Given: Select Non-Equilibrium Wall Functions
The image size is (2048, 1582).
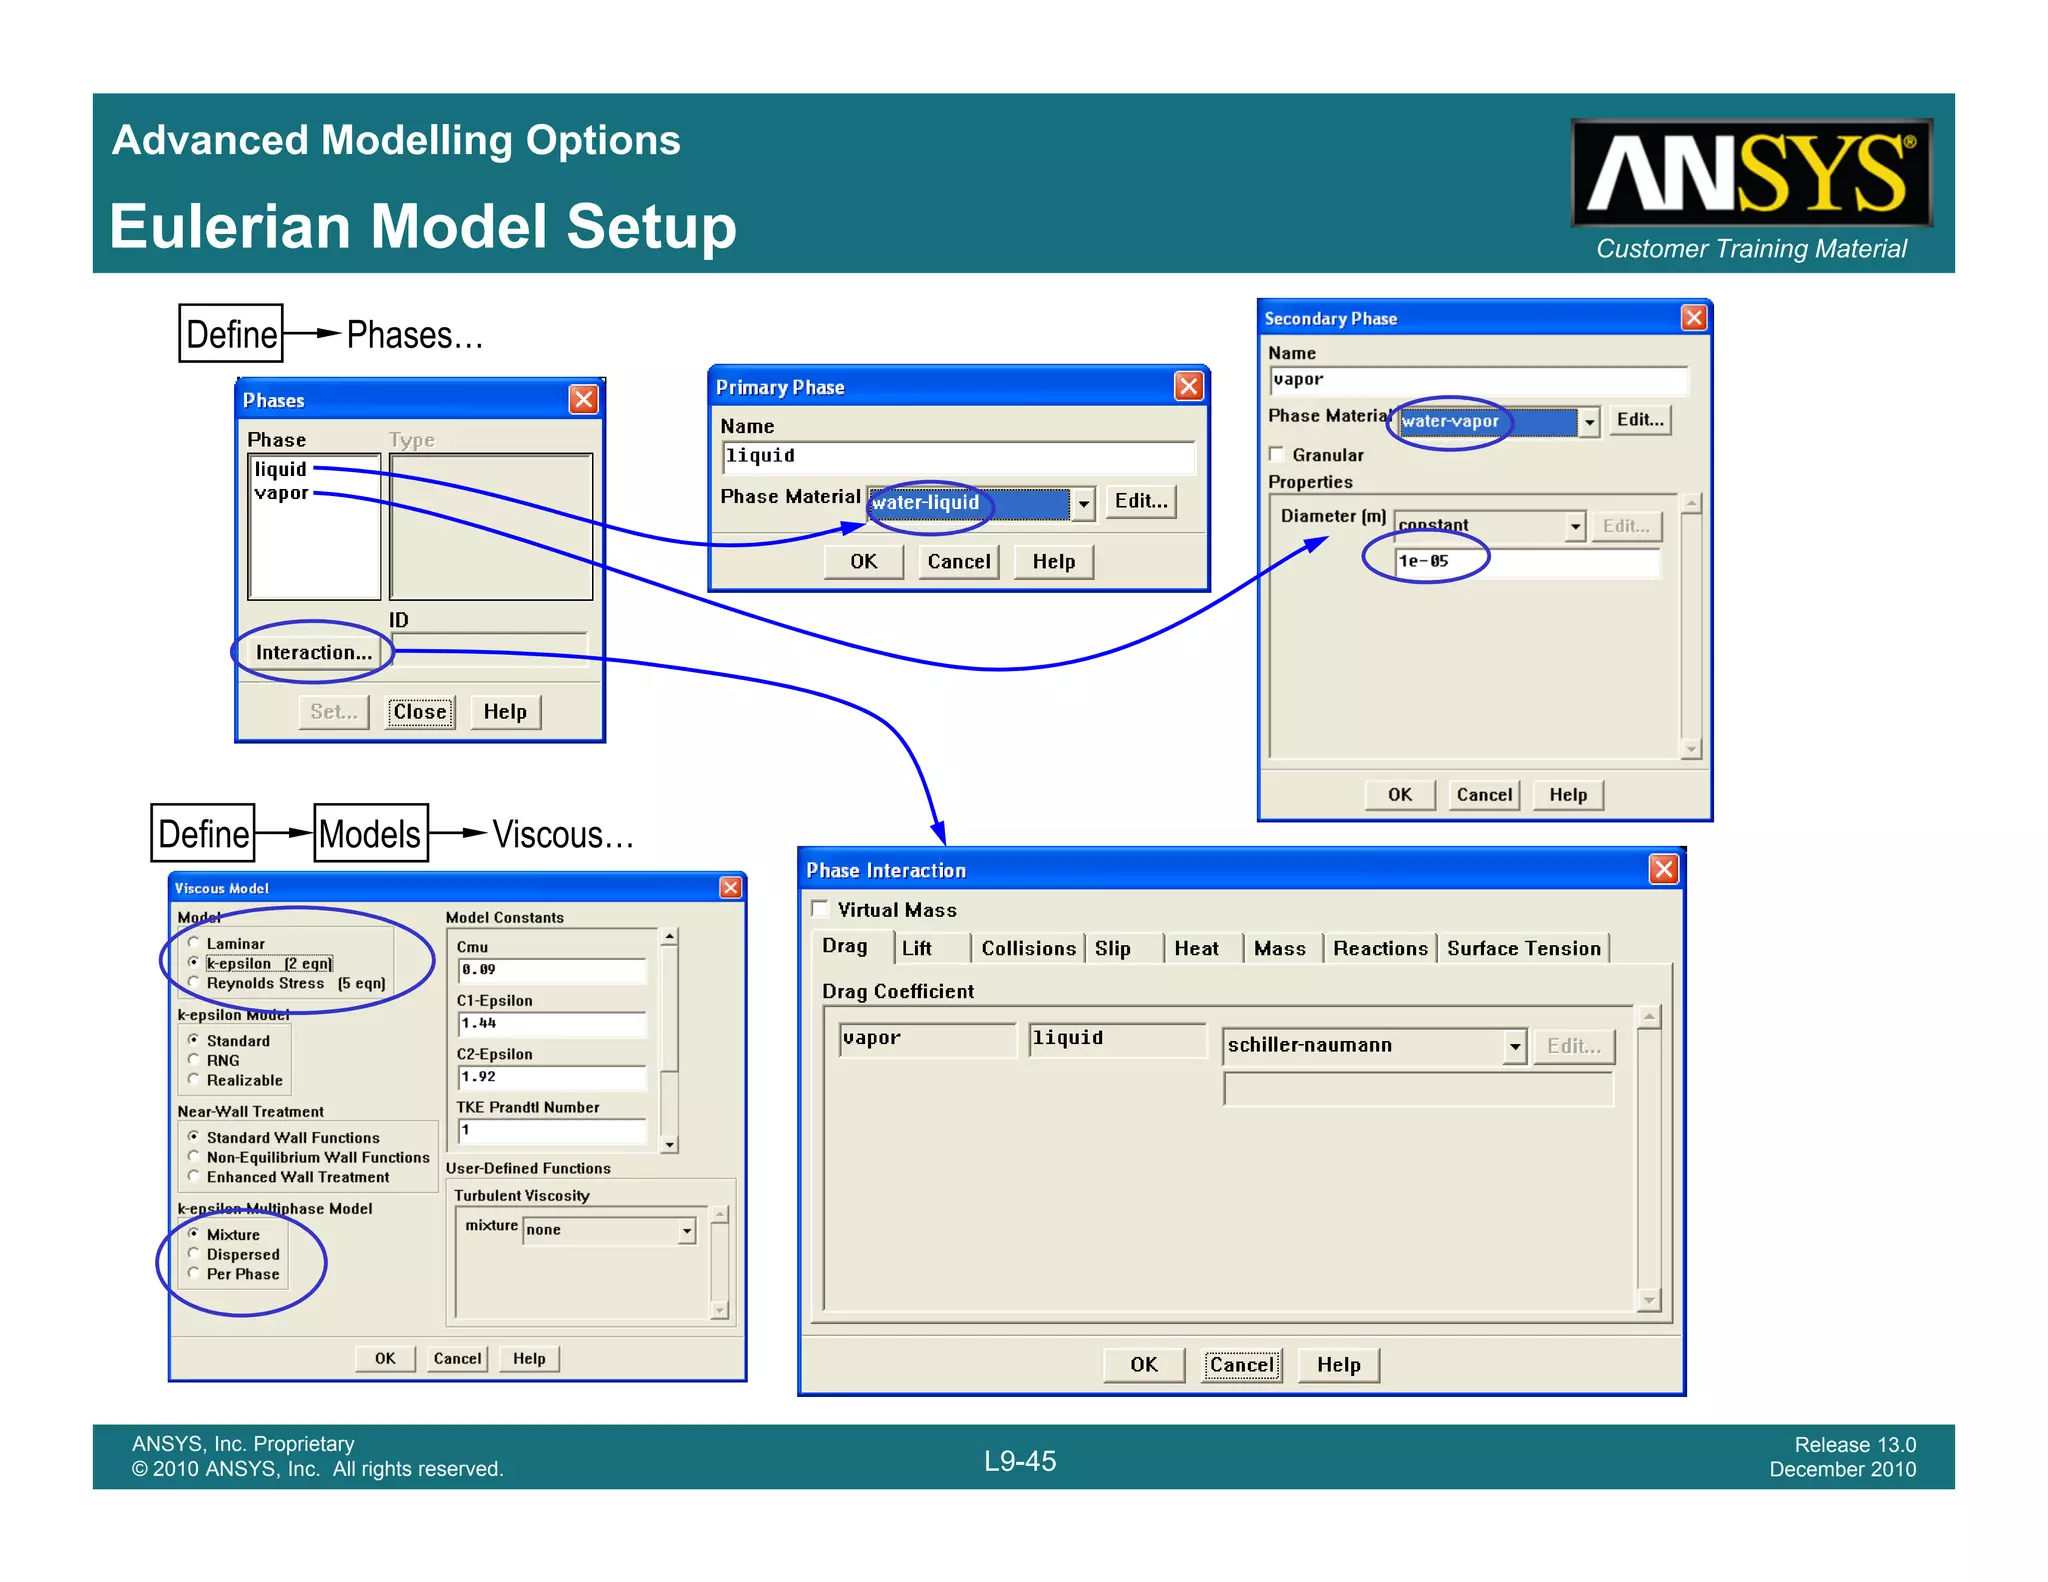Looking at the screenshot, I should [194, 1156].
